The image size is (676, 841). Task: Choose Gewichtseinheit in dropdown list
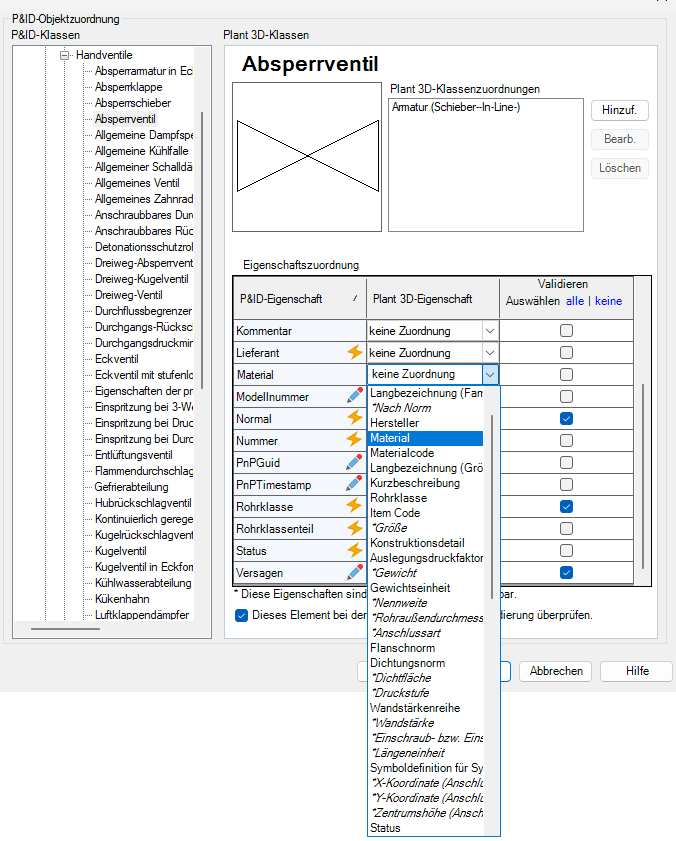coord(426,588)
